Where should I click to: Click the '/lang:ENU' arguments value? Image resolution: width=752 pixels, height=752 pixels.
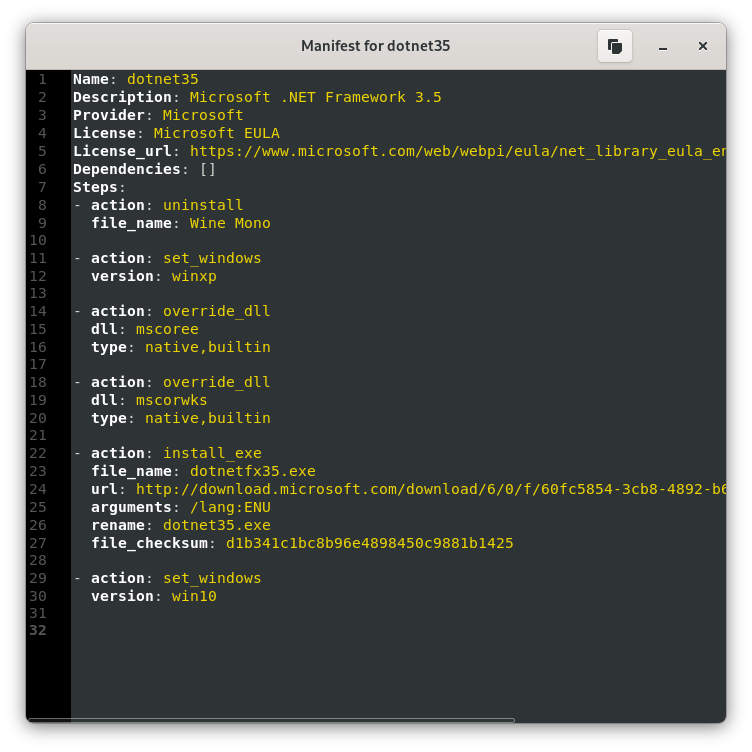(x=230, y=507)
